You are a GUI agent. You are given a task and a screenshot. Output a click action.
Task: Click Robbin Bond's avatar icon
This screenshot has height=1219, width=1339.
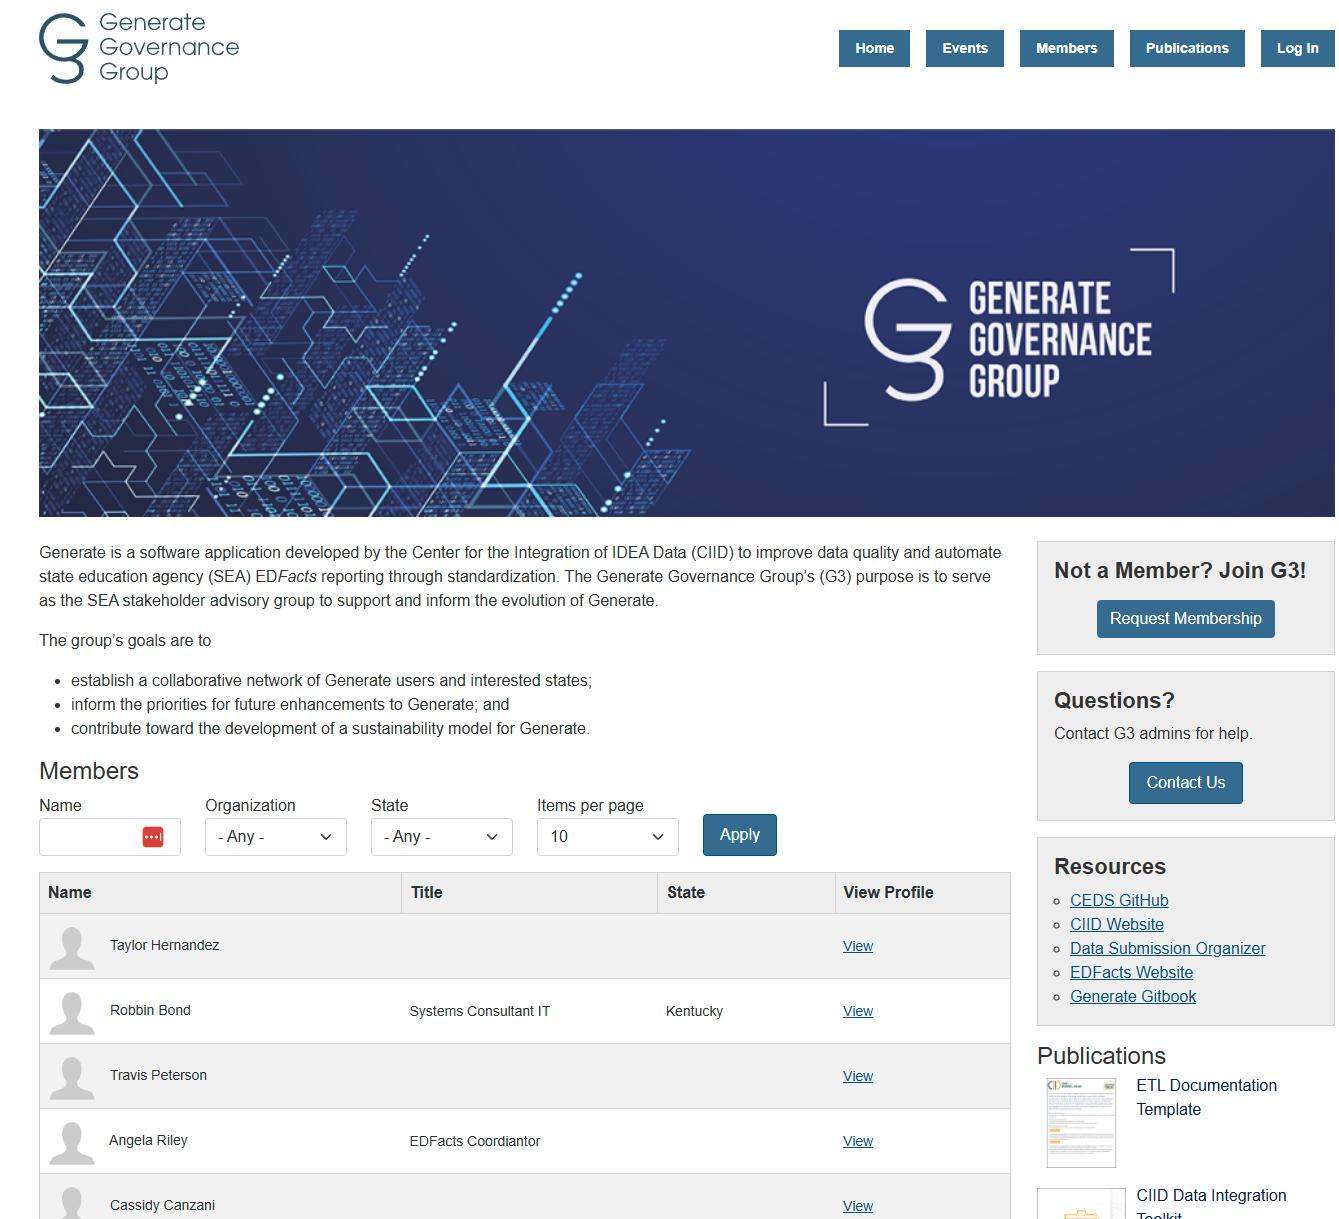pyautogui.click(x=72, y=1013)
